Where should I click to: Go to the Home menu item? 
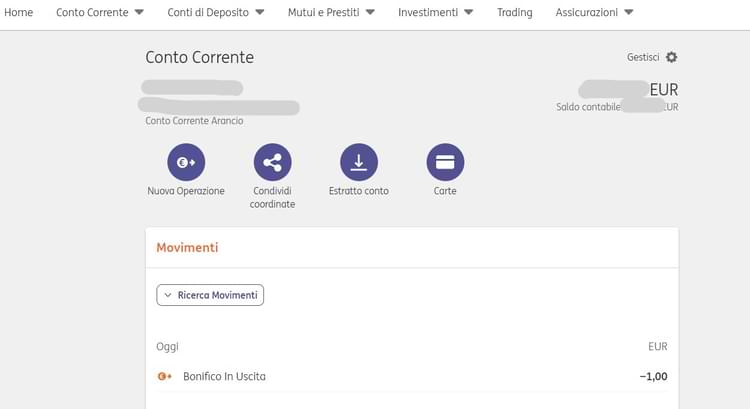click(19, 12)
